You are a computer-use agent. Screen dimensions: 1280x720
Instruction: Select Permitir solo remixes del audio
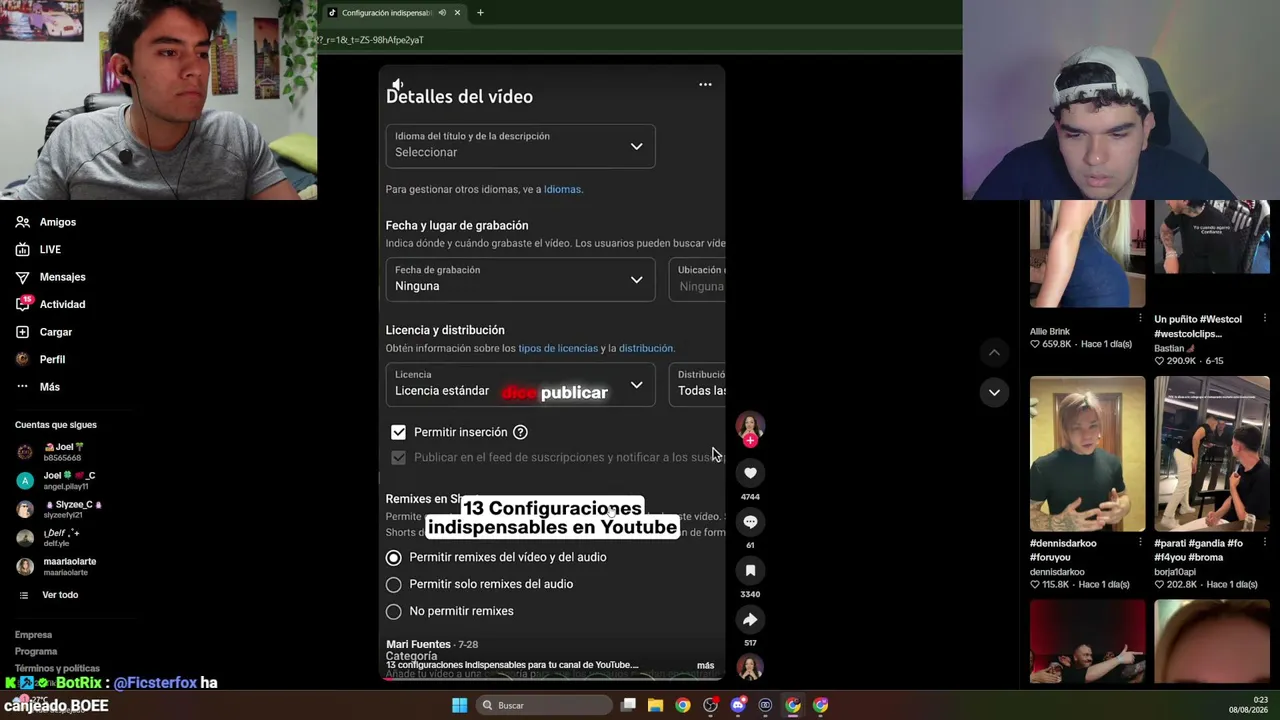pyautogui.click(x=393, y=584)
